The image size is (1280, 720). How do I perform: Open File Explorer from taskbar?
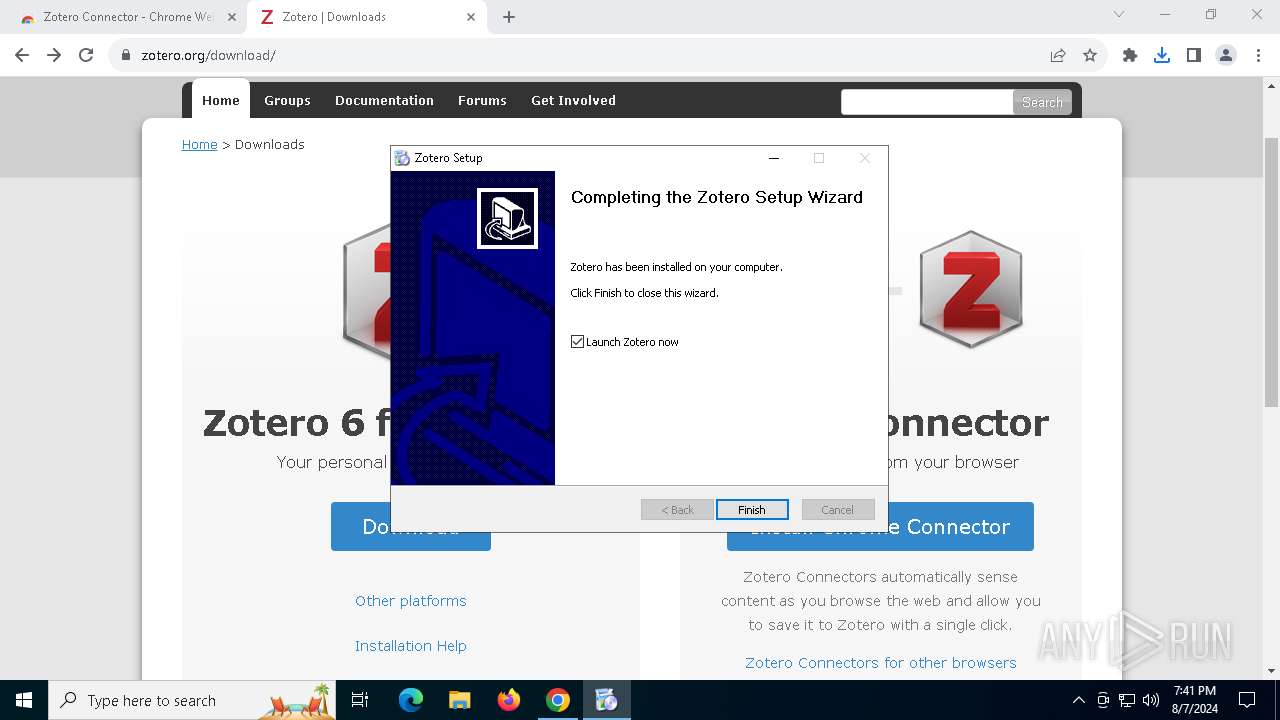click(460, 700)
